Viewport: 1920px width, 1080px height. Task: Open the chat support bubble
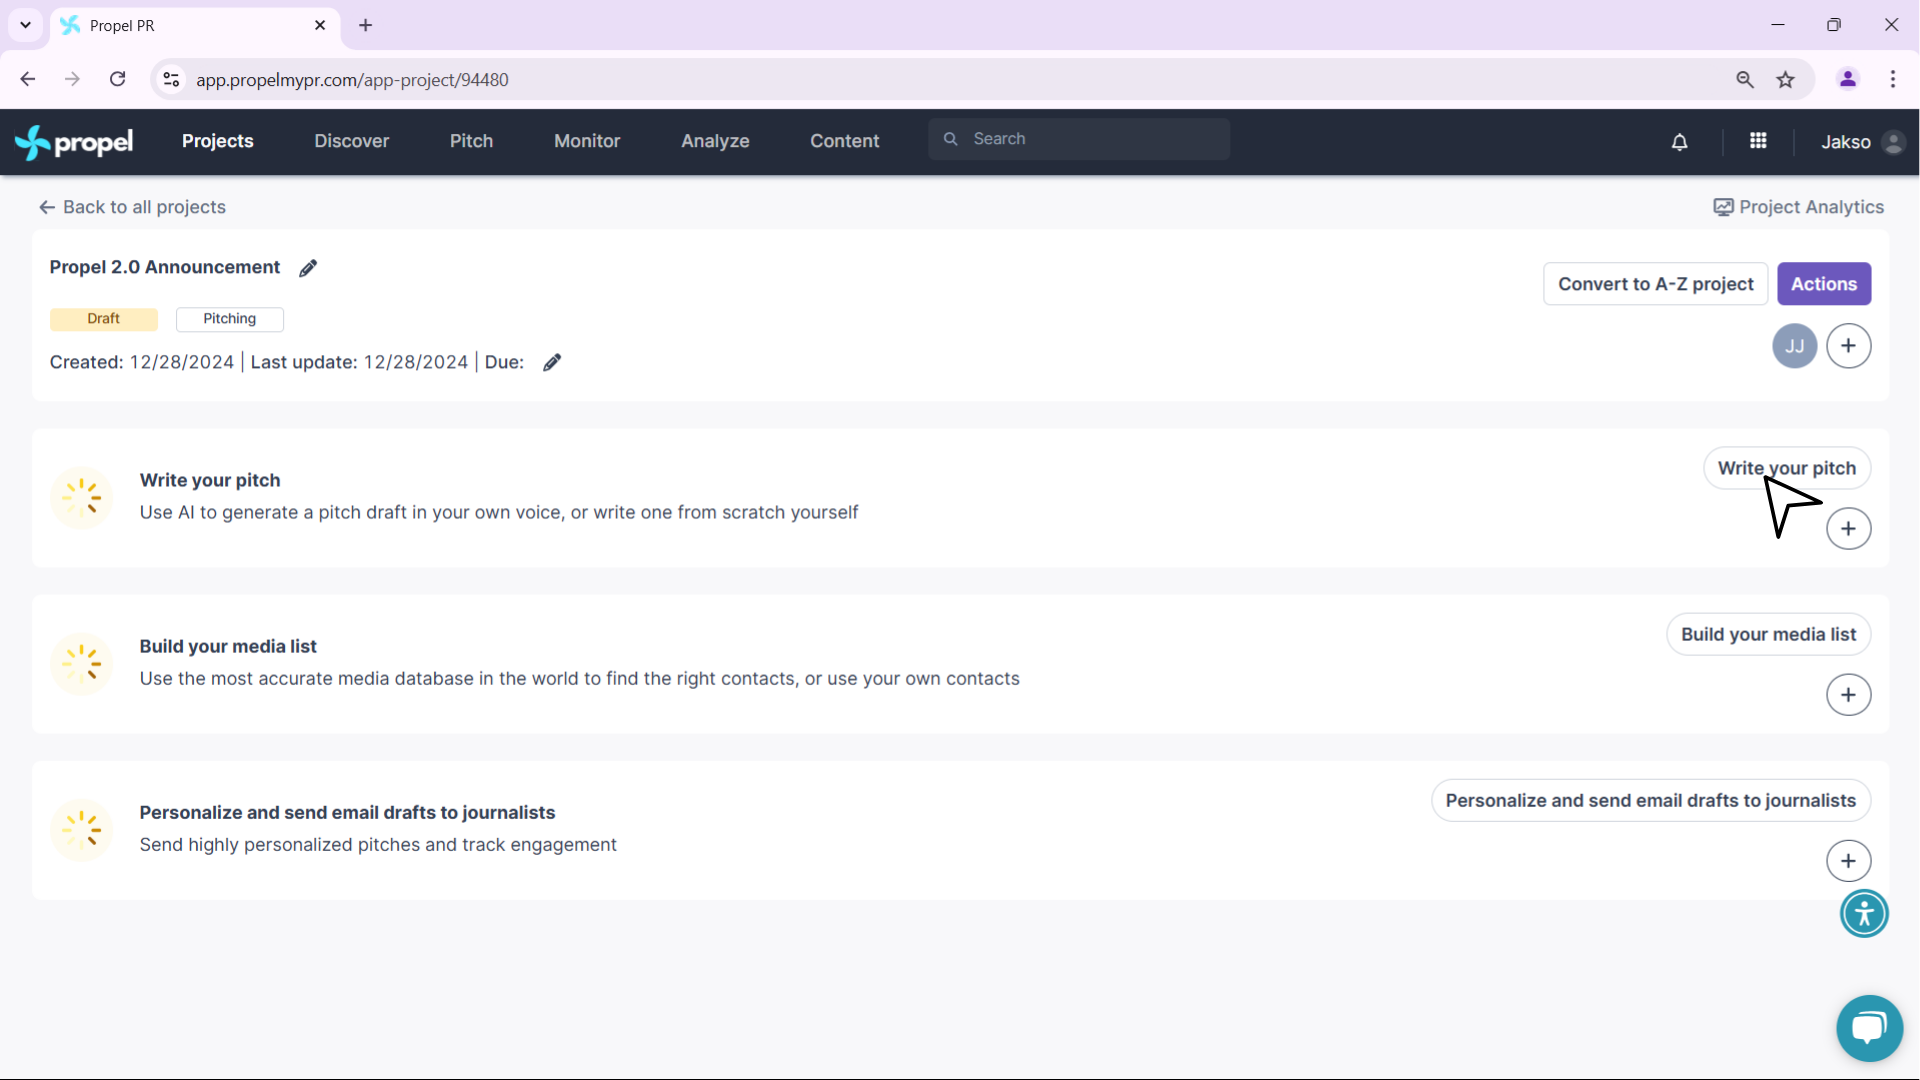1870,1028
